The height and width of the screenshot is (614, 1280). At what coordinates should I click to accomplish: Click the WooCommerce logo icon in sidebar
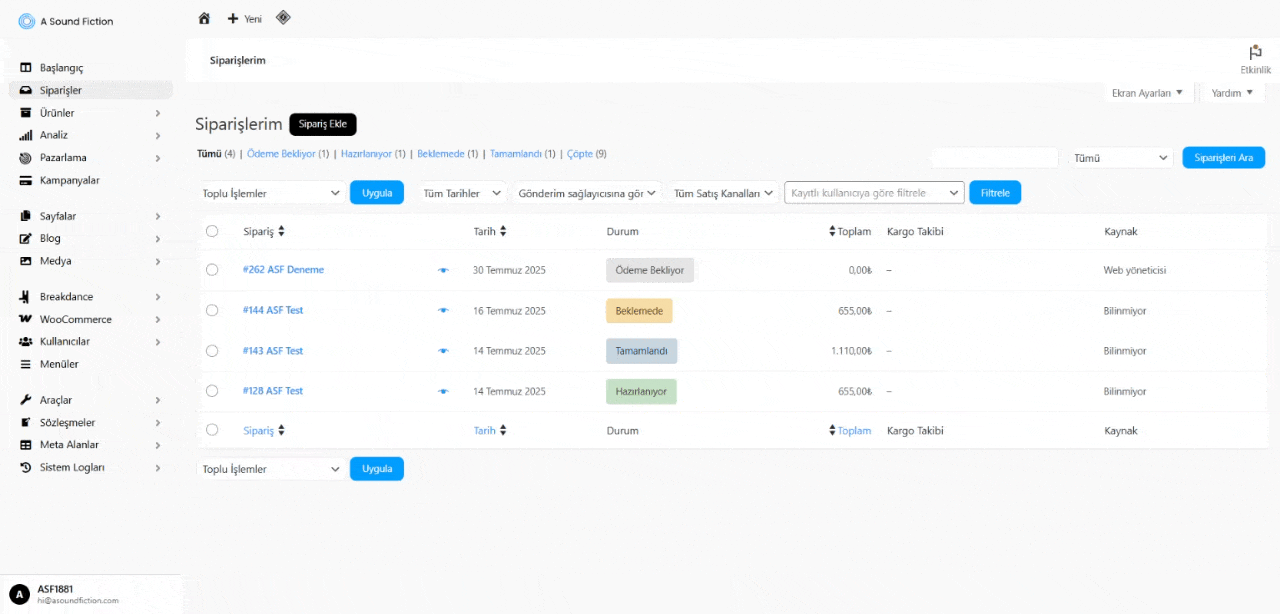26,320
